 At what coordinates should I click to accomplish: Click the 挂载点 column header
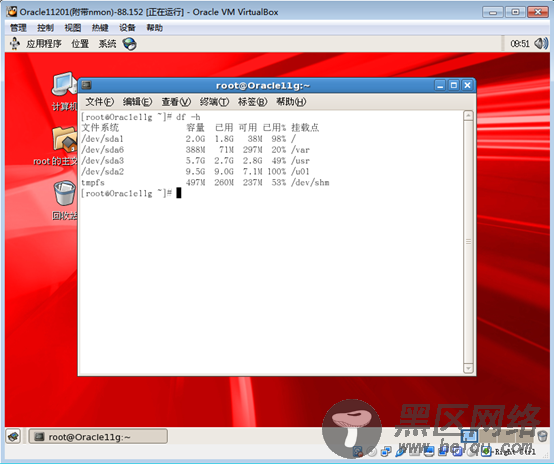[305, 128]
